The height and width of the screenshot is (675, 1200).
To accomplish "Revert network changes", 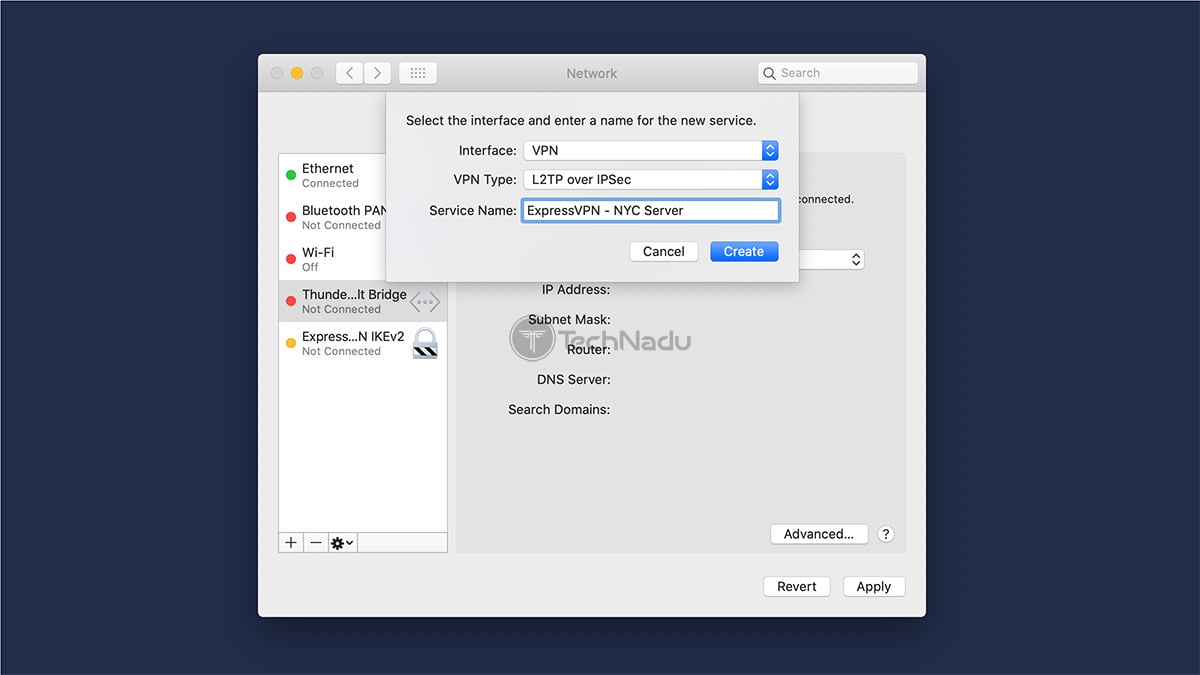I will pos(797,587).
